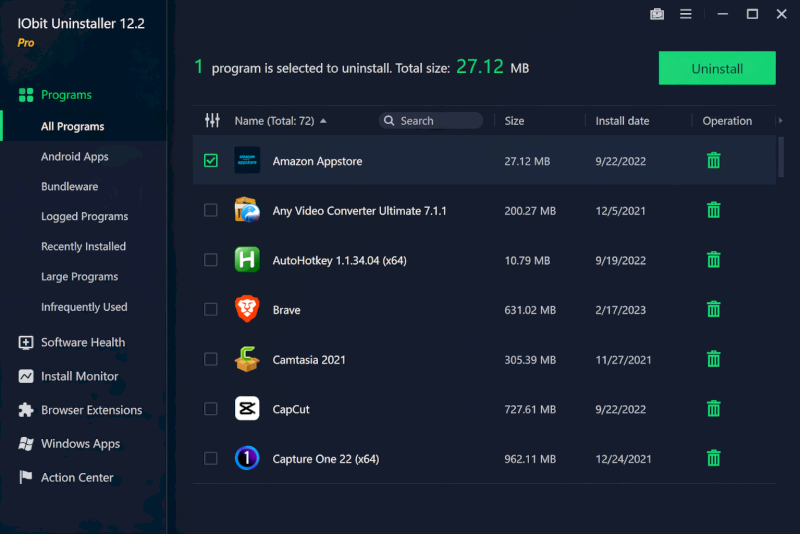The width and height of the screenshot is (800, 534).
Task: Open the hamburger options menu
Action: point(686,14)
